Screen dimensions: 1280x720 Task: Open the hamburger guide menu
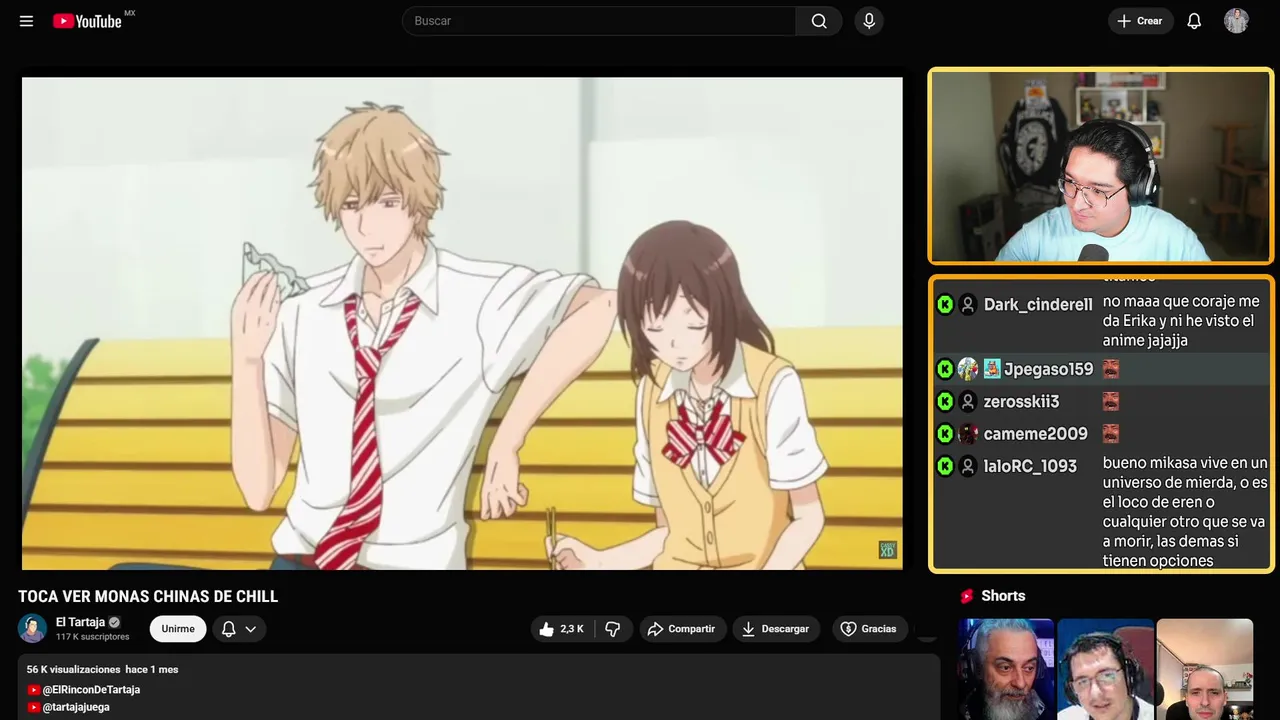[26, 21]
